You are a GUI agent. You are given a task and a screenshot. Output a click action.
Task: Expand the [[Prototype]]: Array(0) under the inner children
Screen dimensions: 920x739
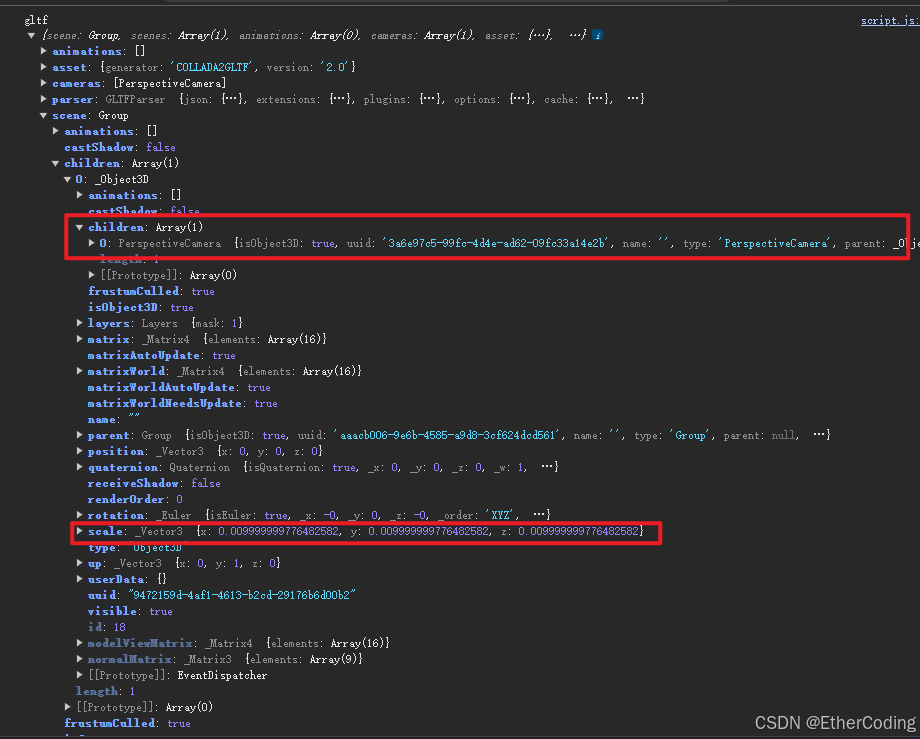point(92,275)
